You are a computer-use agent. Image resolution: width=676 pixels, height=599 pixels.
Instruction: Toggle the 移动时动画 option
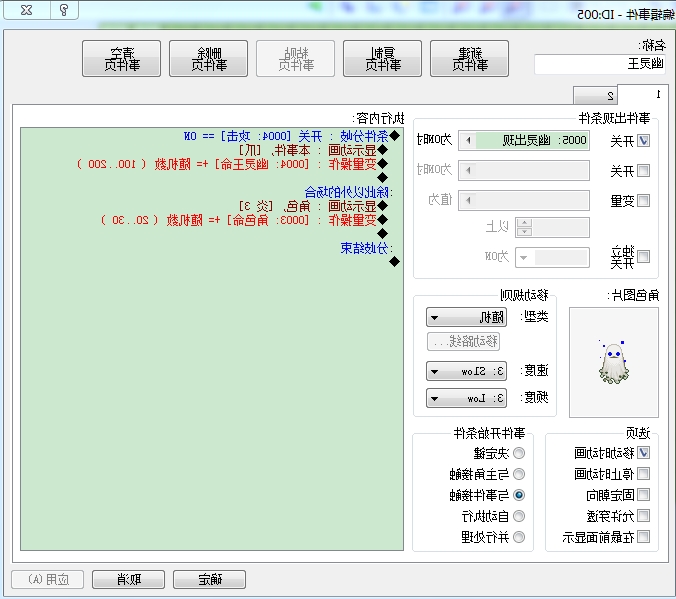tap(643, 452)
